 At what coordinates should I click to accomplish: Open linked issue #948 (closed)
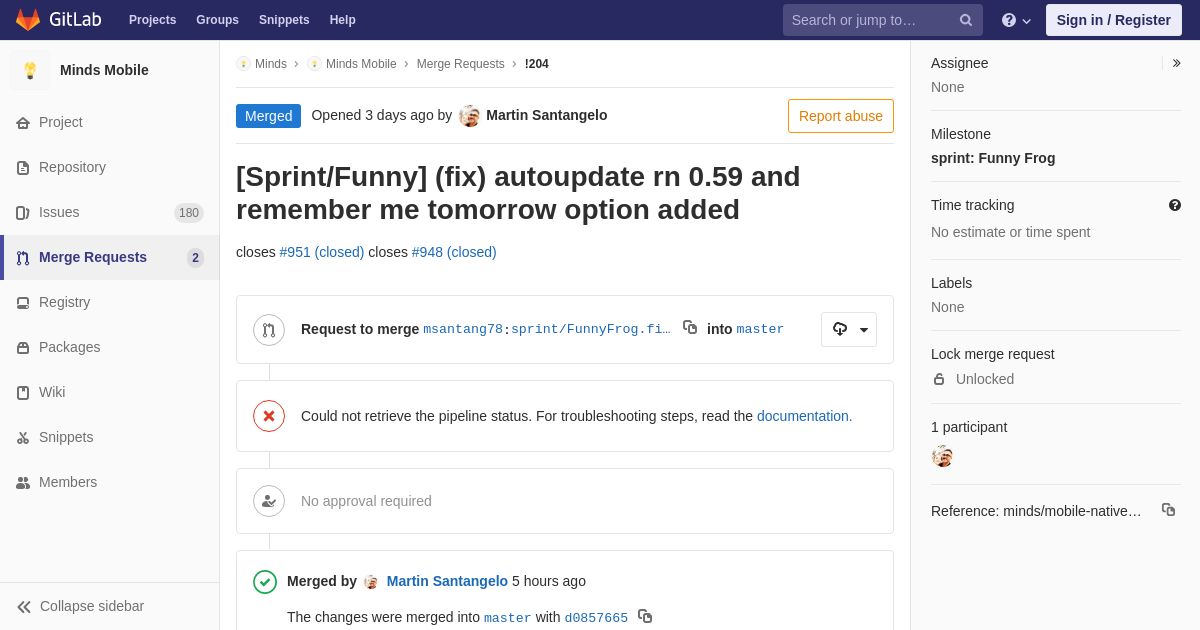(x=454, y=252)
